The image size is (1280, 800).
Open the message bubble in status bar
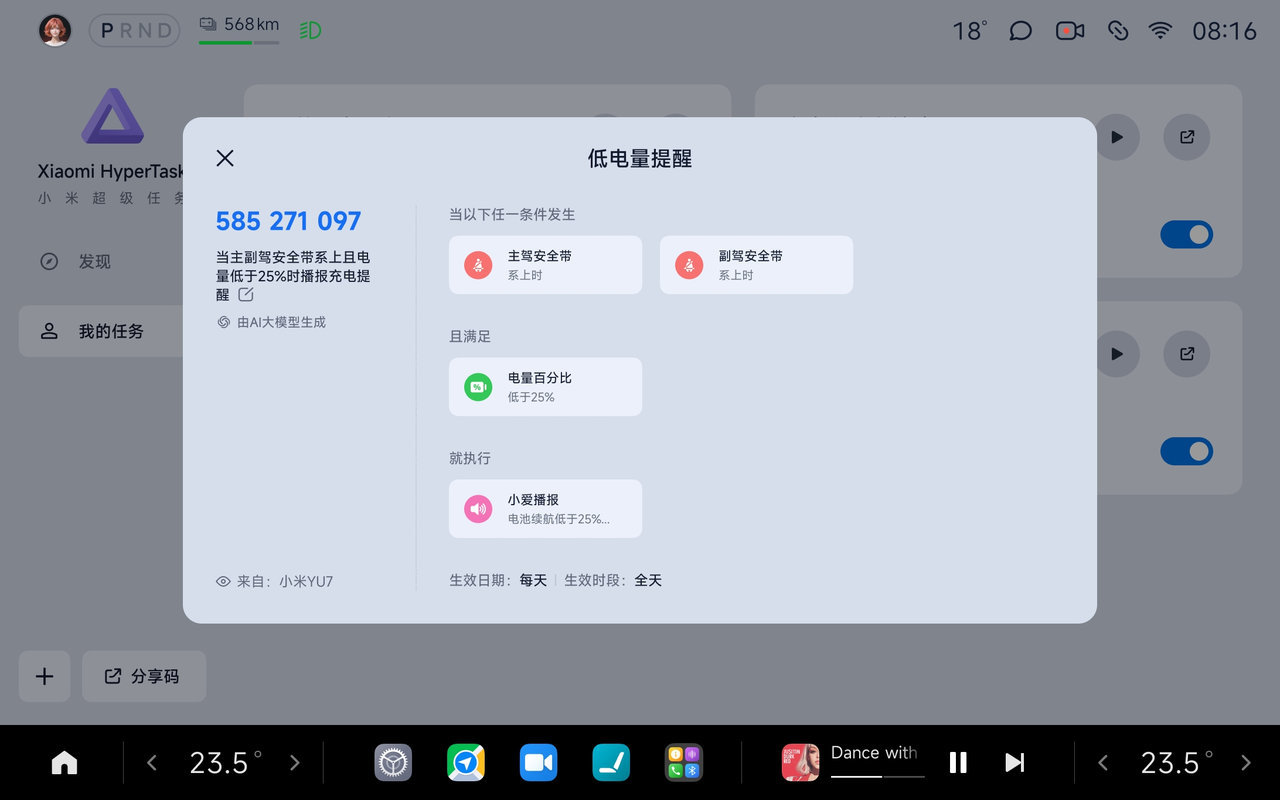1020,31
